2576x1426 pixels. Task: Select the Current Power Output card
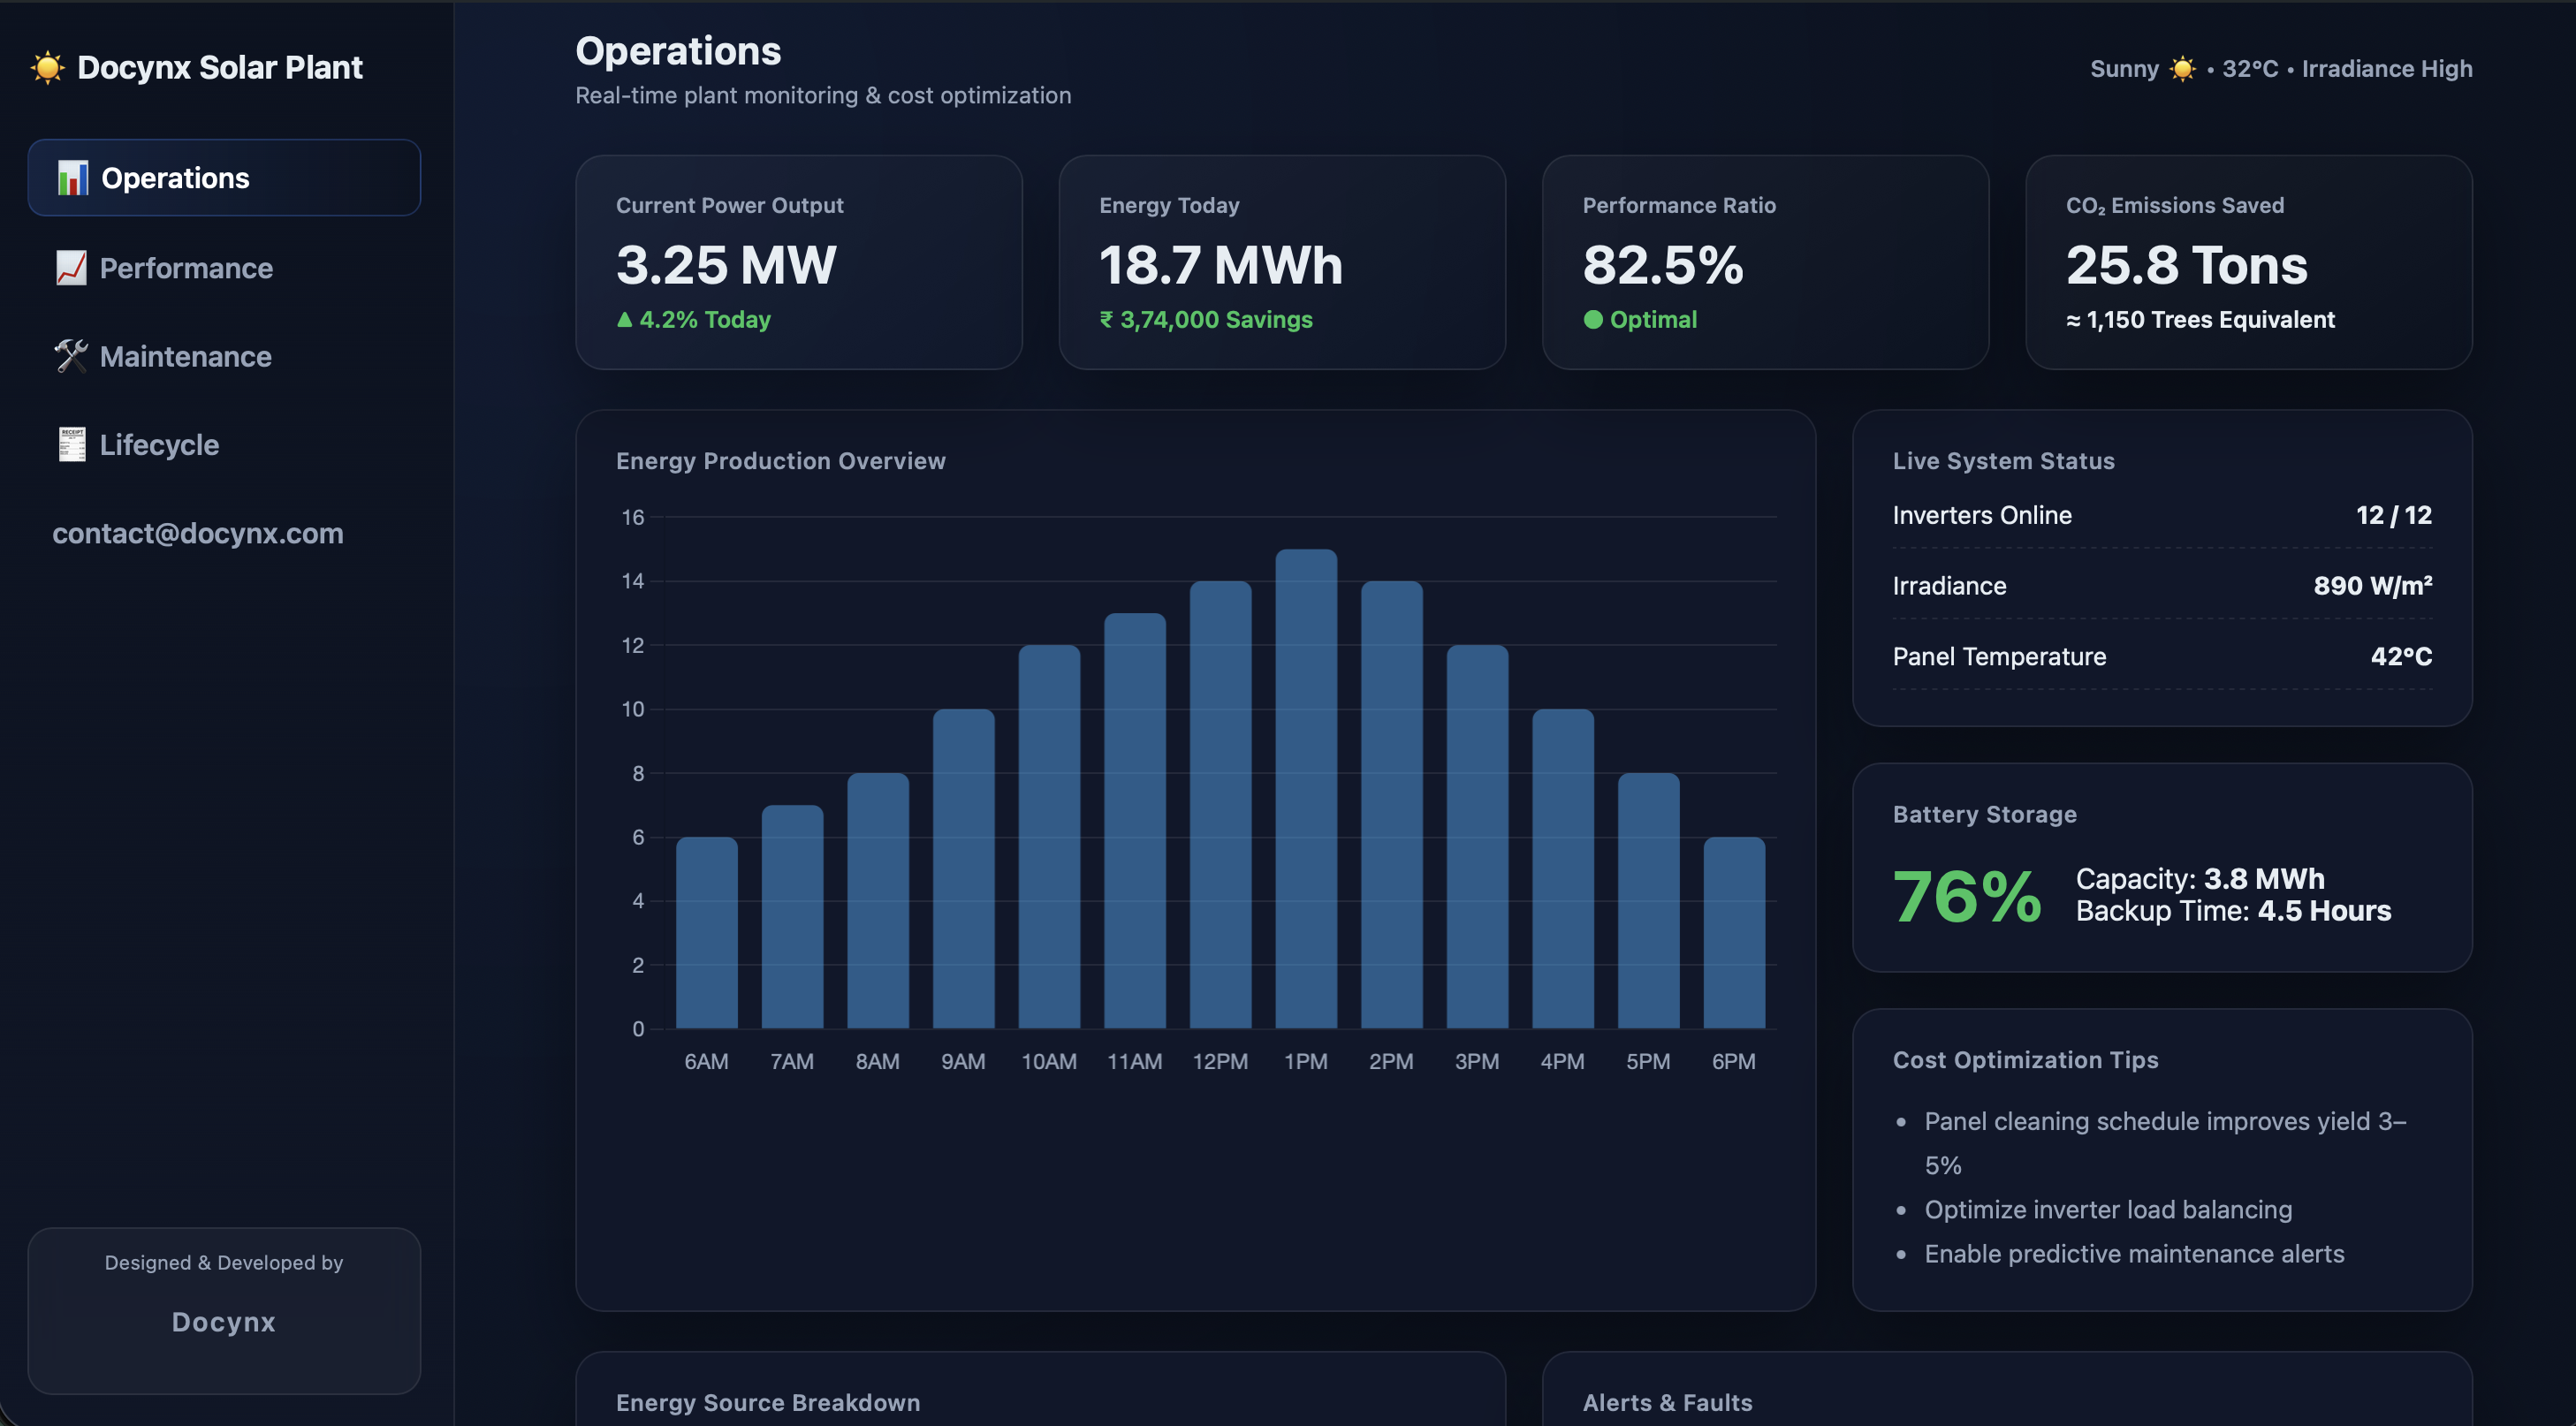798,262
